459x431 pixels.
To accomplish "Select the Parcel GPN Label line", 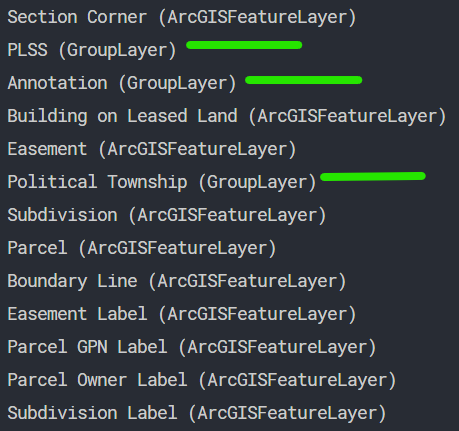I will pyautogui.click(x=192, y=347).
